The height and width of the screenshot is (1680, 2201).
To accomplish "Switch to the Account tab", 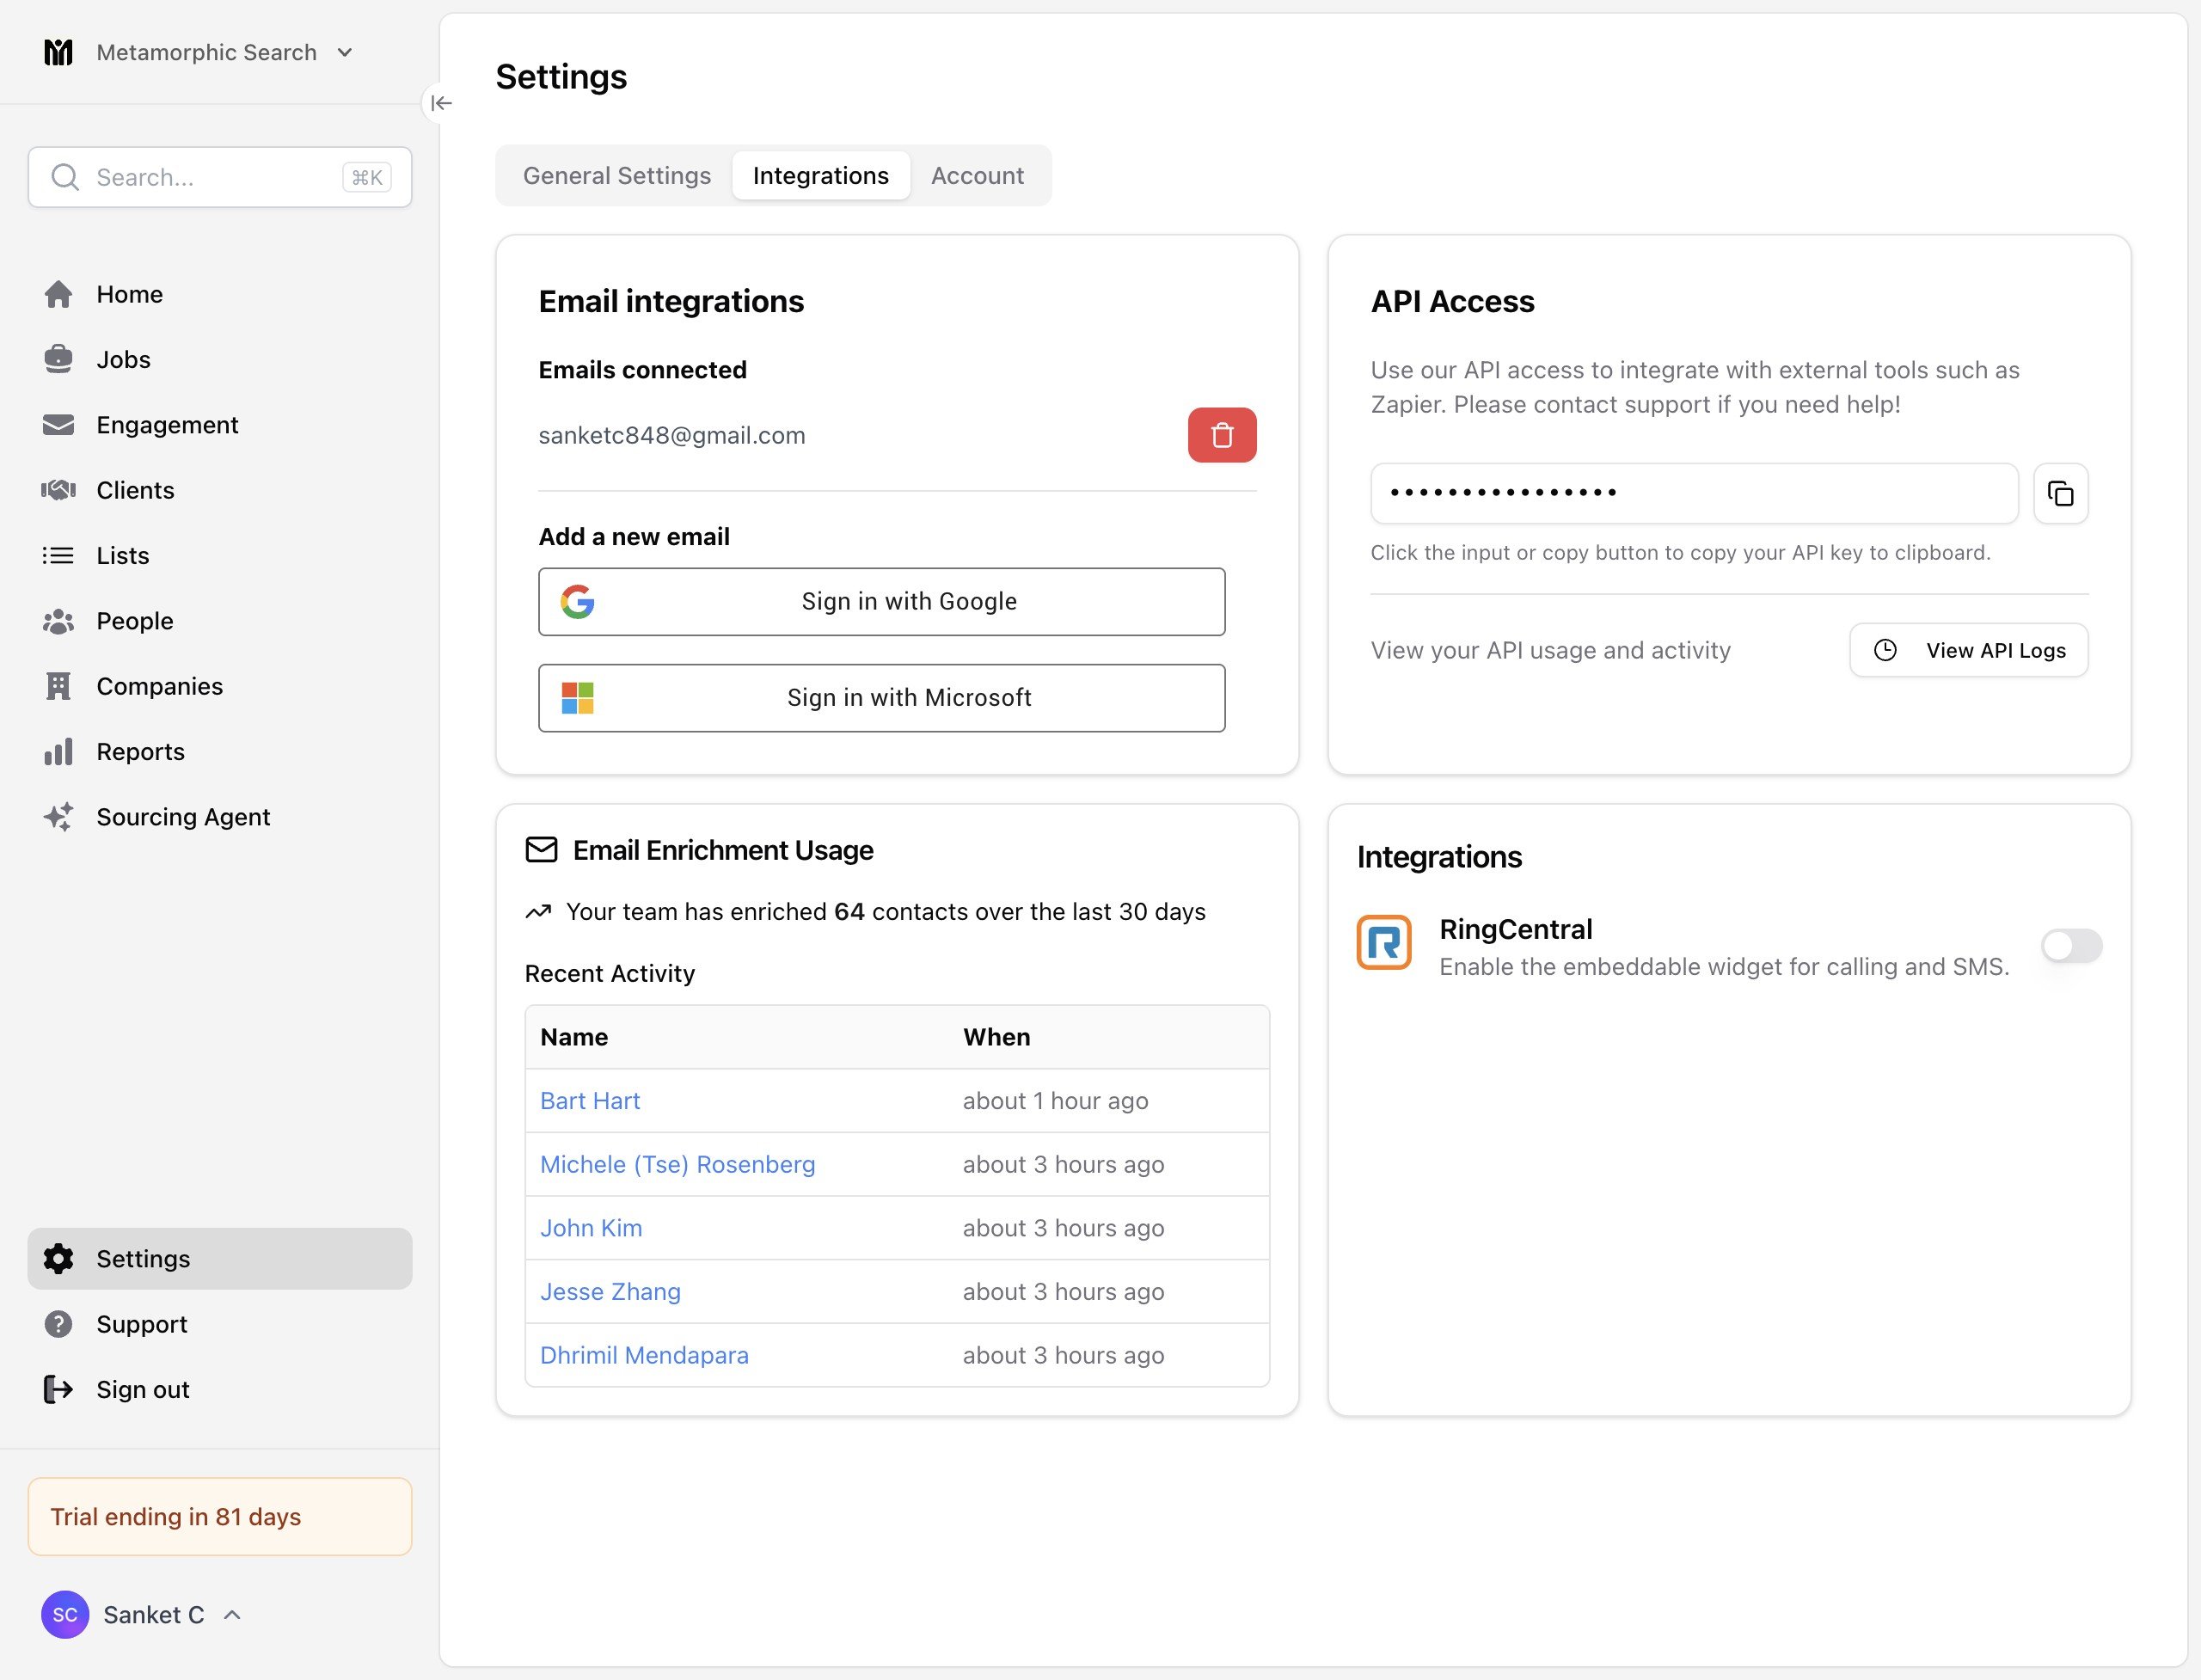I will click(x=977, y=176).
